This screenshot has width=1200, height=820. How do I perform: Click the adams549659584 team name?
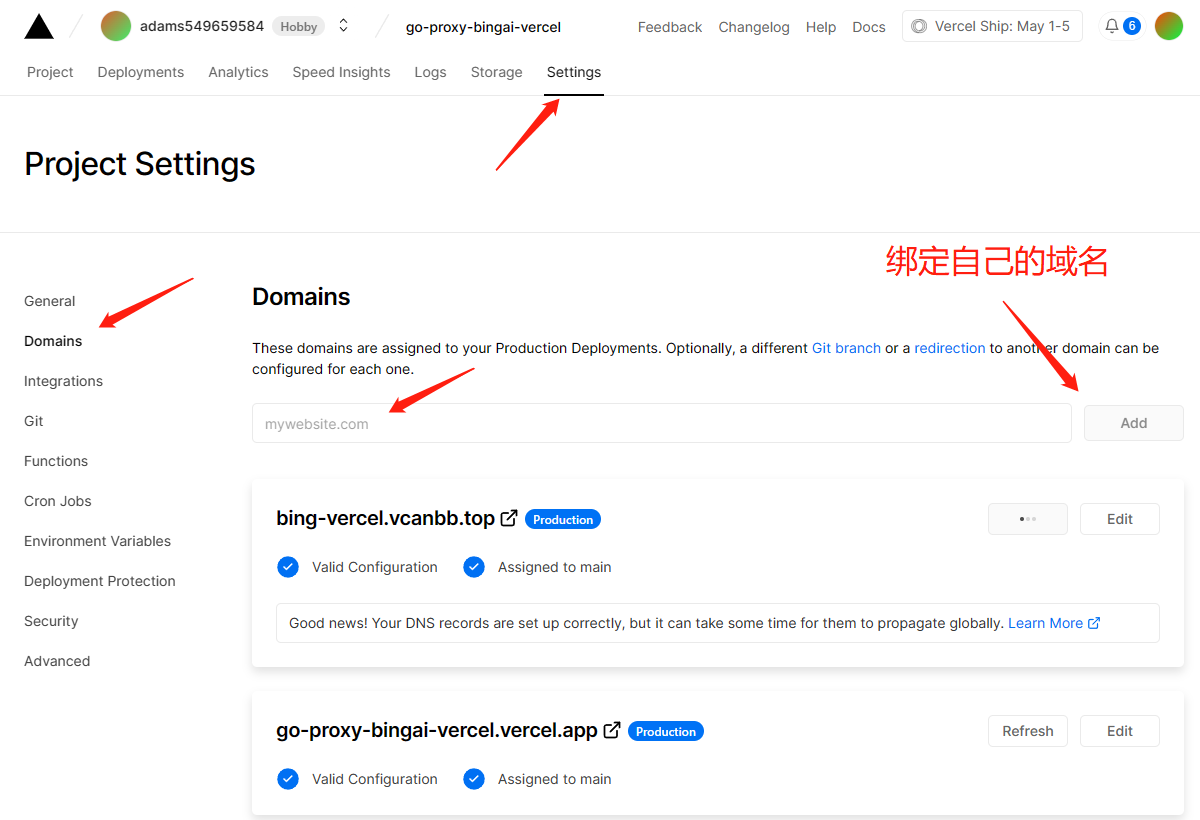tap(202, 26)
